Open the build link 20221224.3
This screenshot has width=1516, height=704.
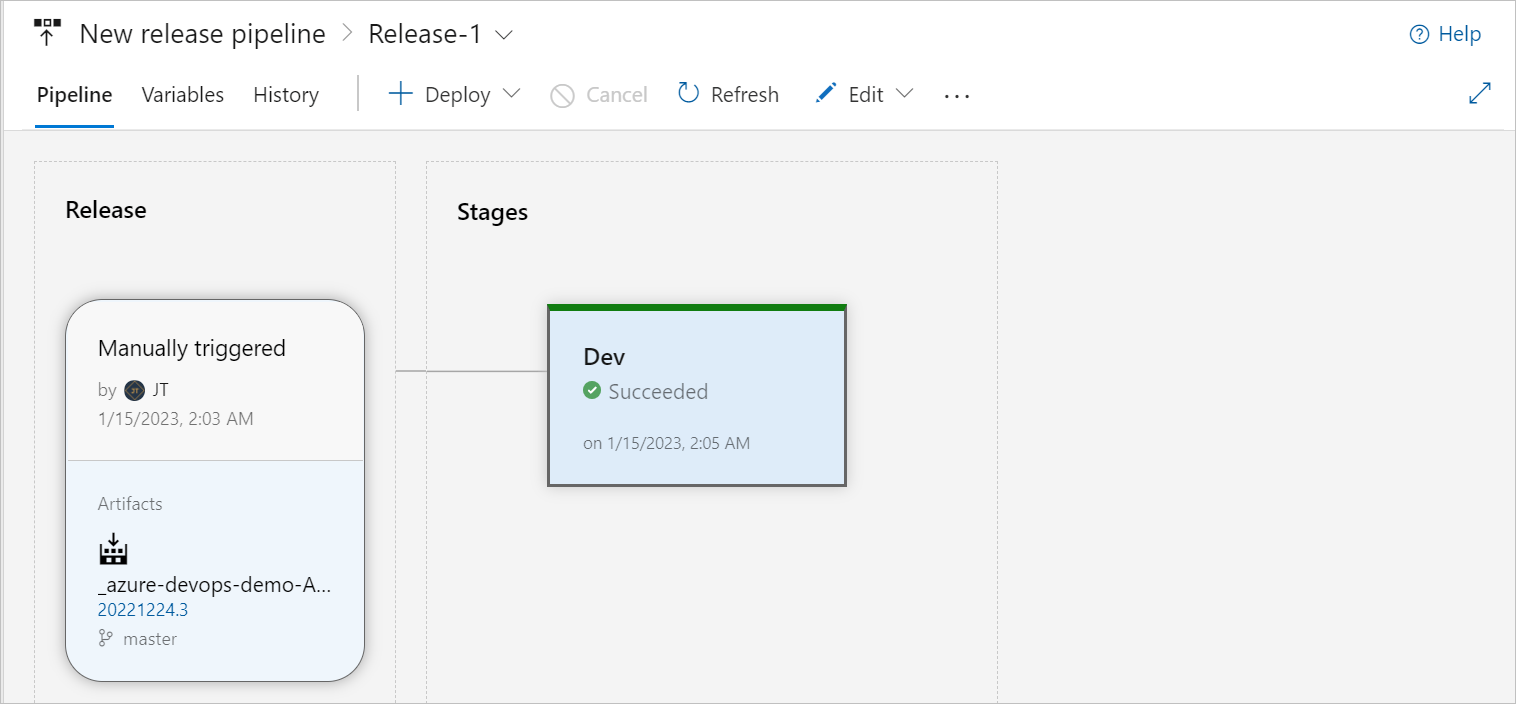pyautogui.click(x=142, y=609)
